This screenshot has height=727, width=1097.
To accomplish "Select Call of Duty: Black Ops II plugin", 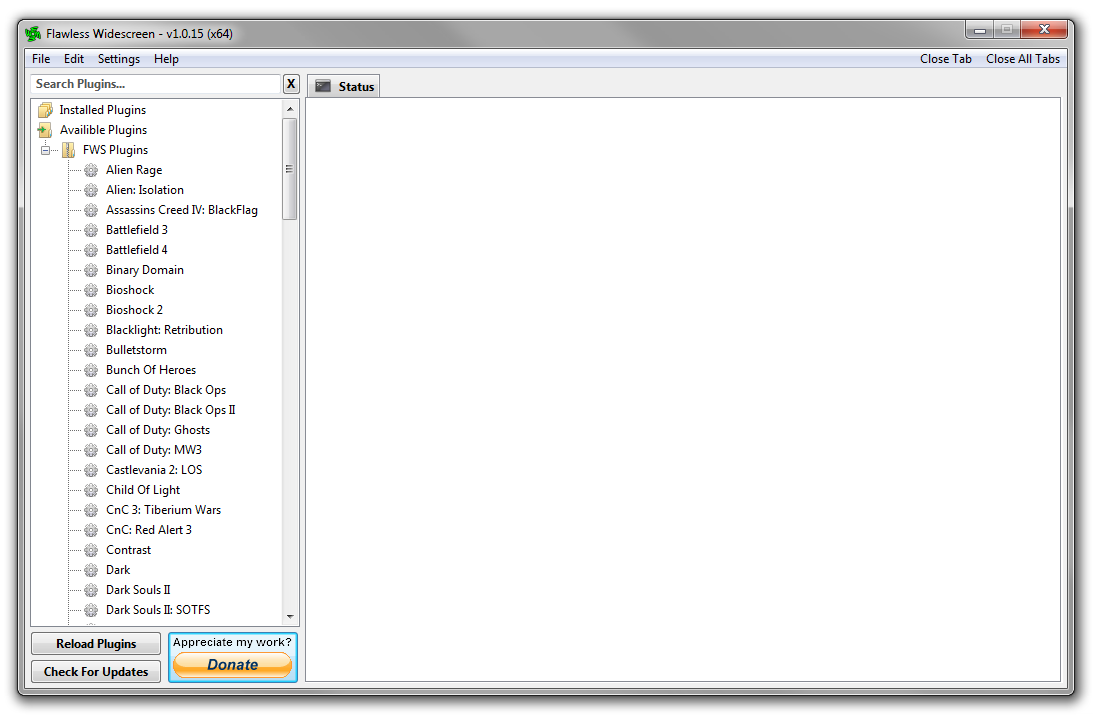I will click(171, 410).
